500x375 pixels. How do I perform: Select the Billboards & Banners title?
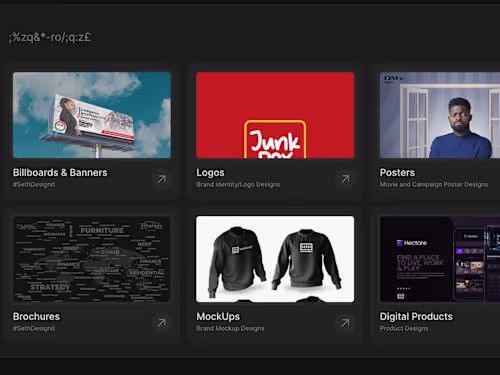pos(60,173)
